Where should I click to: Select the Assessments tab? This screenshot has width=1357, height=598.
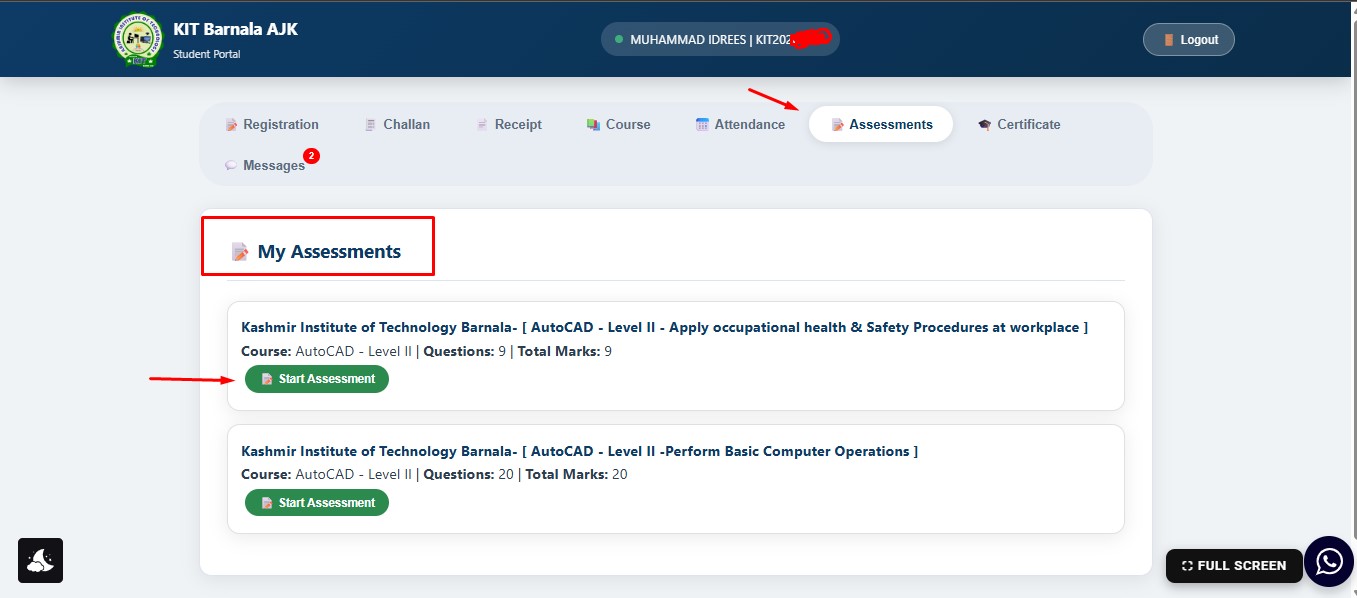click(881, 125)
